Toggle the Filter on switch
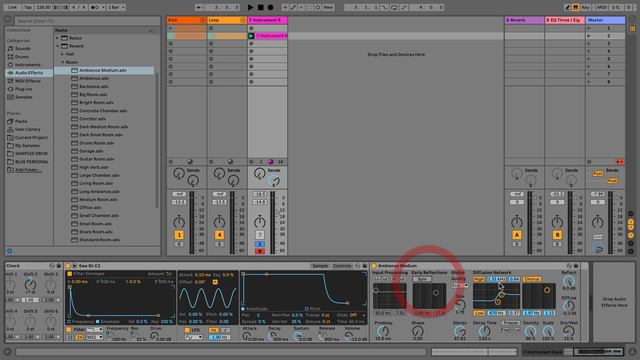640x360 pixels. [x=69, y=329]
